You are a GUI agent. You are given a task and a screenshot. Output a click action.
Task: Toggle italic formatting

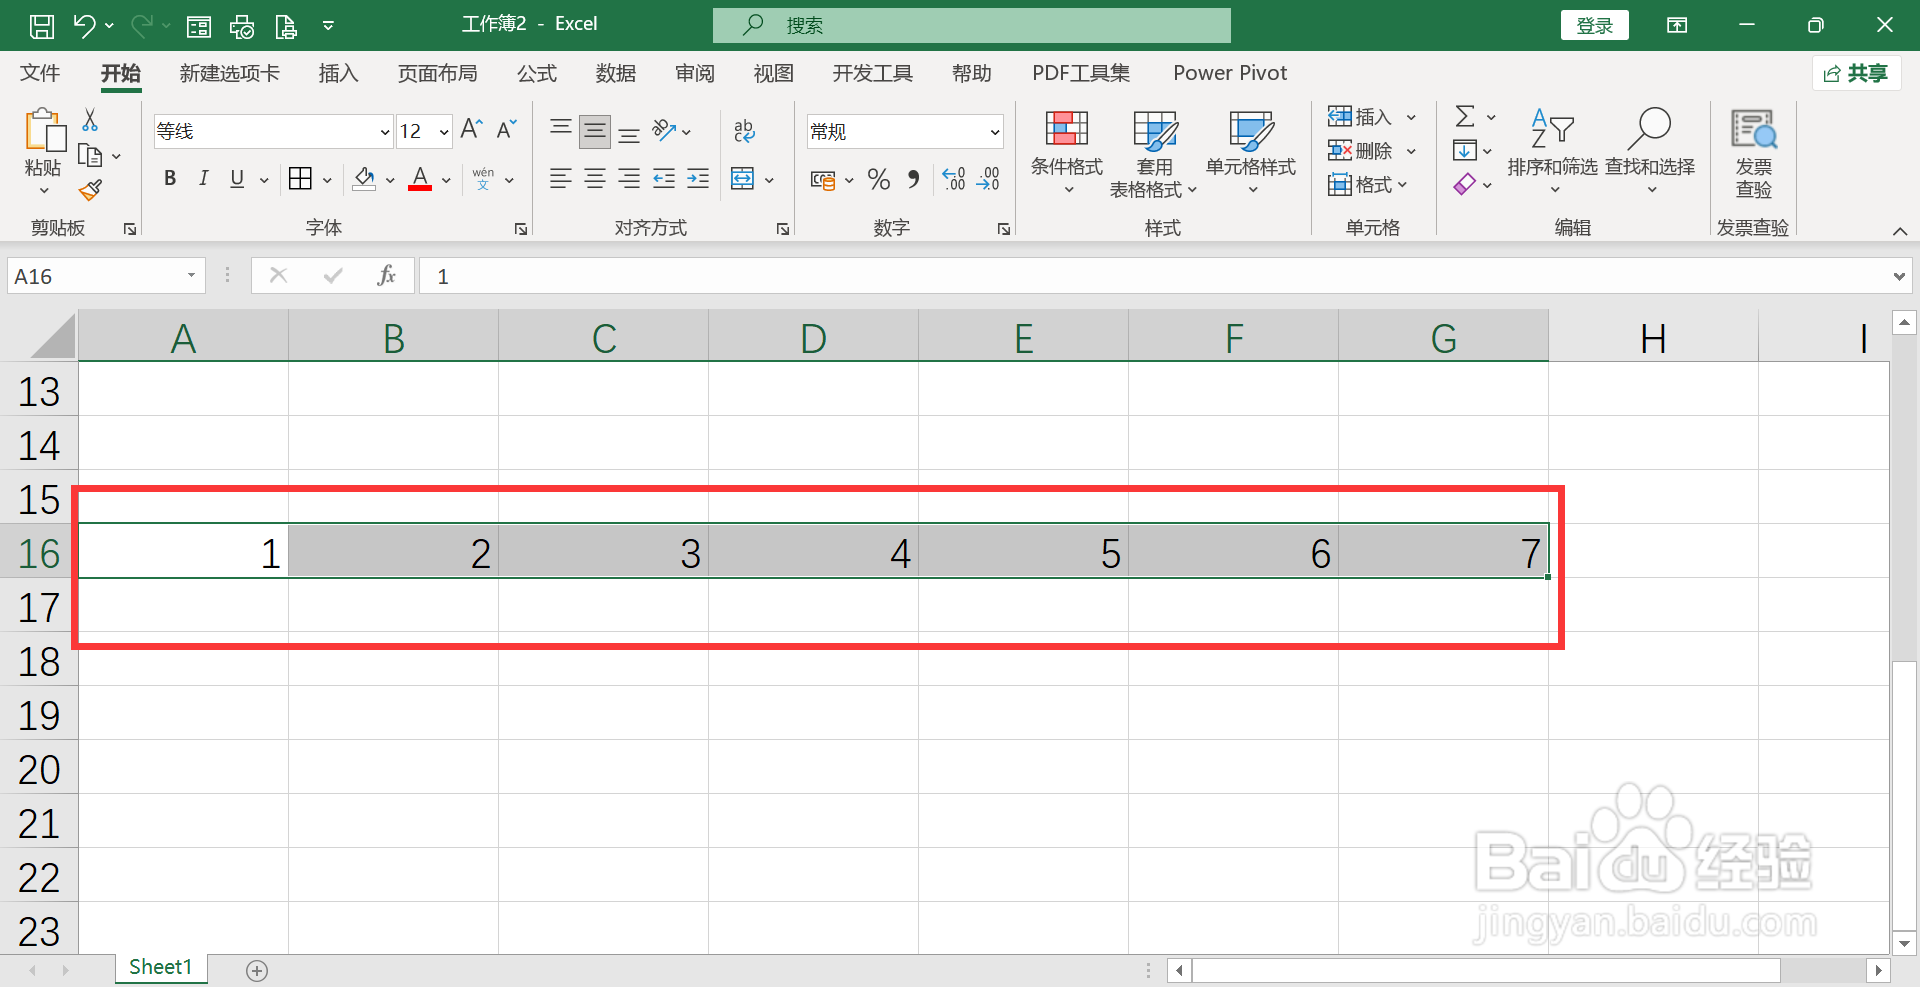tap(204, 179)
